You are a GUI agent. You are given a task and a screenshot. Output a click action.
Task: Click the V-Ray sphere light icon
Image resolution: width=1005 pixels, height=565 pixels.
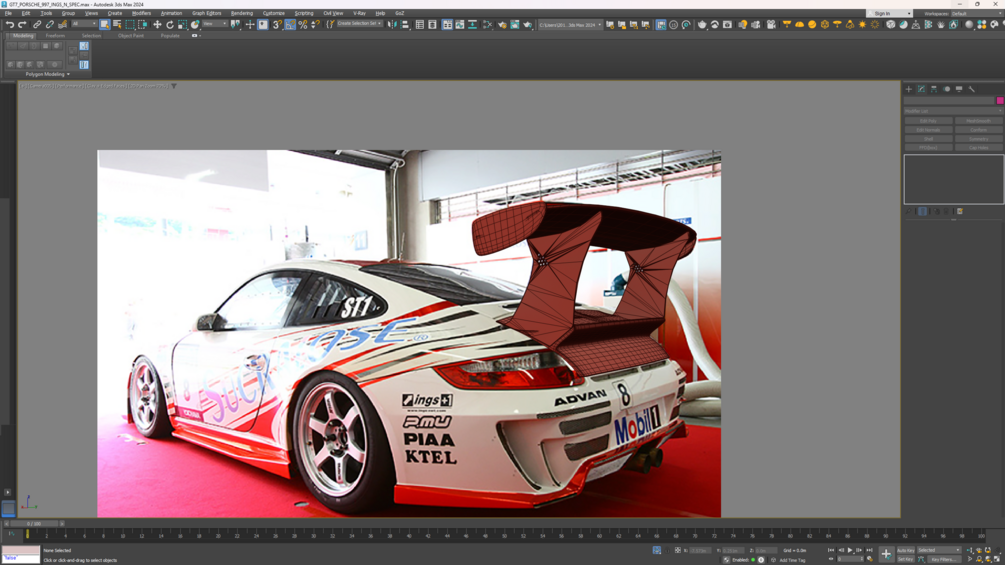click(812, 24)
